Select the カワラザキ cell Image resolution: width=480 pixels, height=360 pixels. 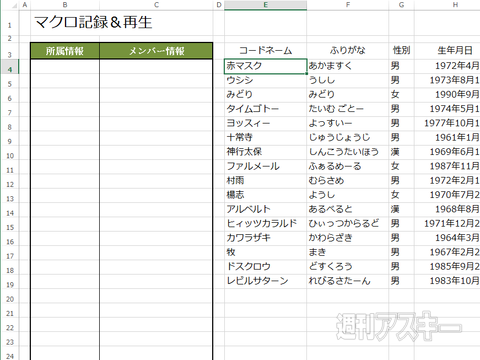[265, 238]
